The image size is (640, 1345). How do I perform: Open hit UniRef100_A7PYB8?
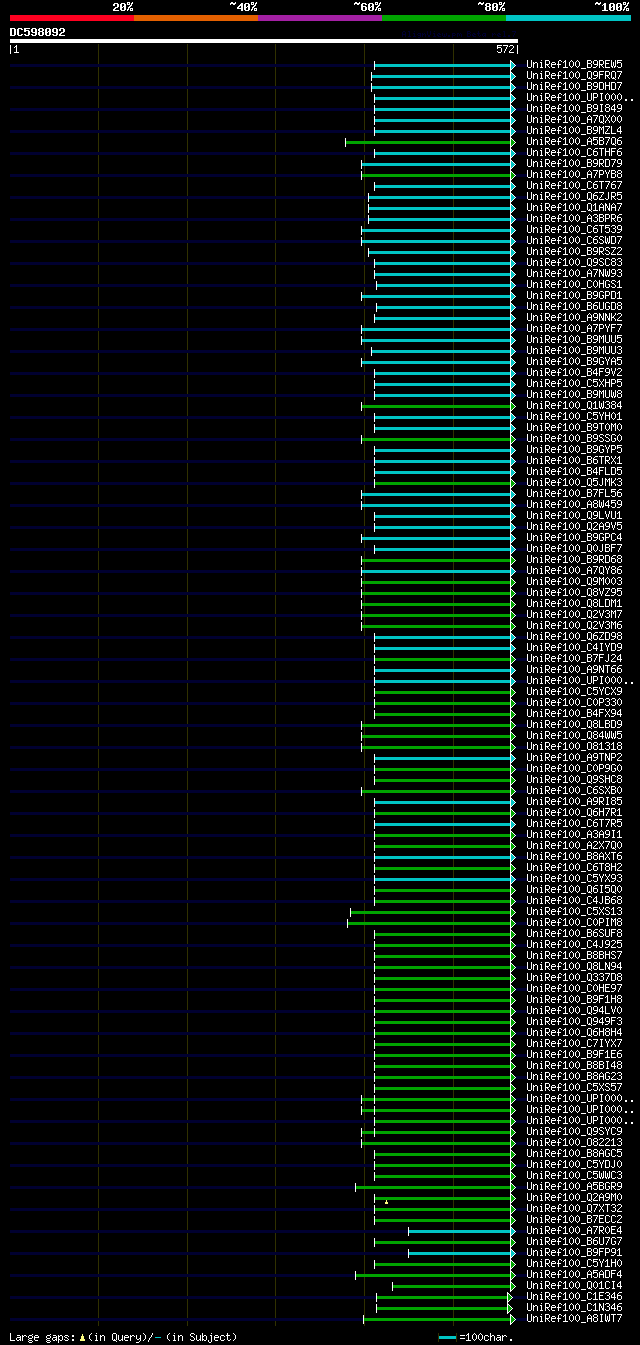click(574, 174)
